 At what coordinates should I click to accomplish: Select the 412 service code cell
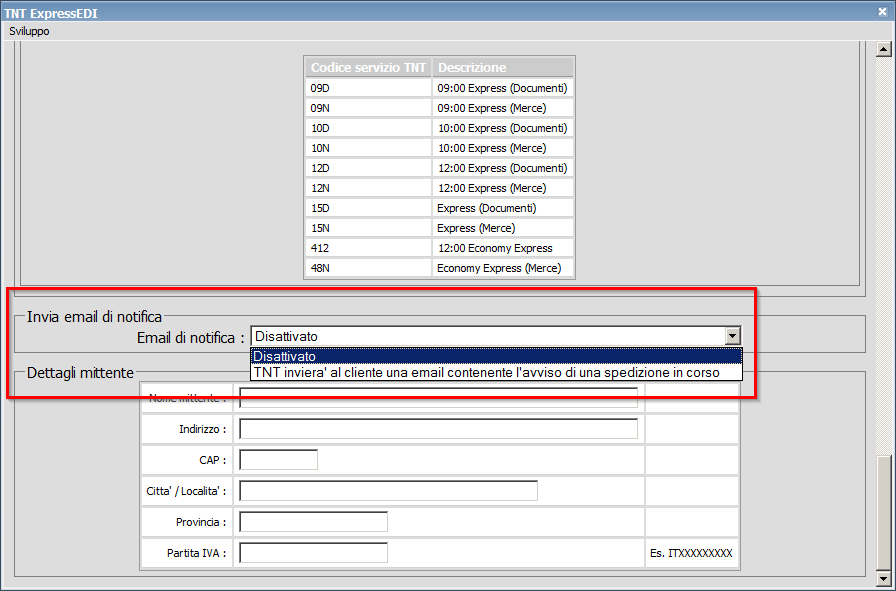[x=368, y=248]
